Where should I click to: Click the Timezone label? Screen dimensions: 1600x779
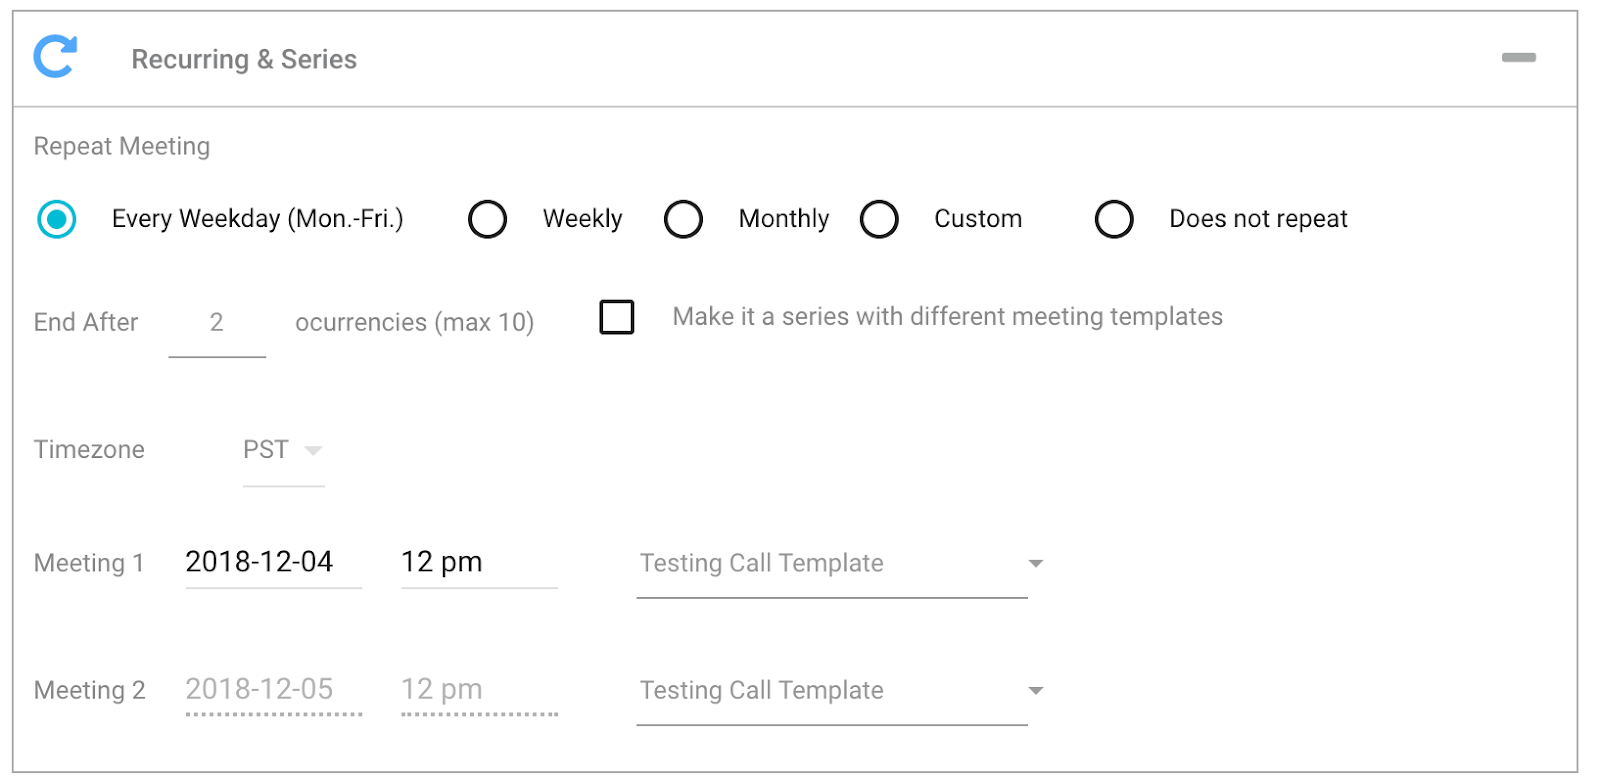[89, 450]
